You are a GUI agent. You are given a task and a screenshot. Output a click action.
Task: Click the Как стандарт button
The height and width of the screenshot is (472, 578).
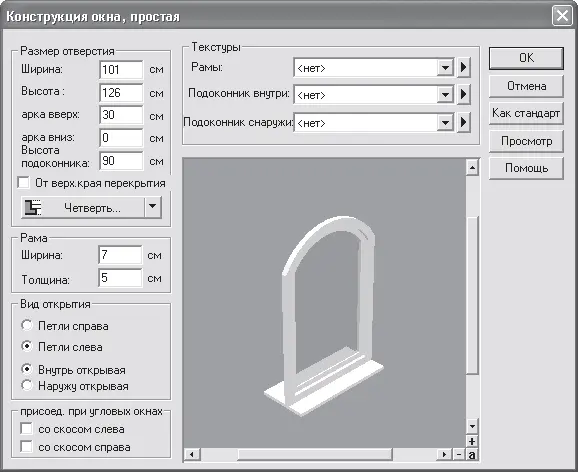coord(526,113)
